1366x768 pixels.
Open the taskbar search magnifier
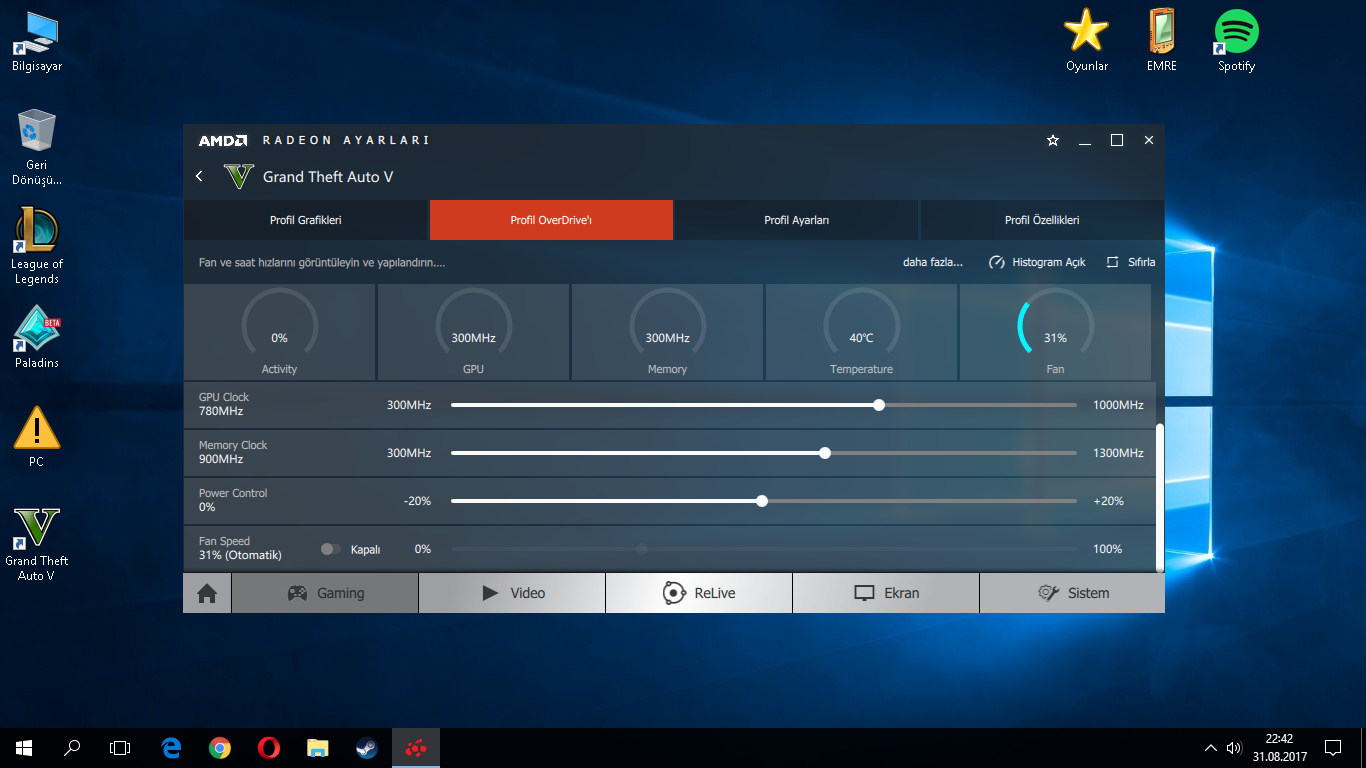pyautogui.click(x=72, y=747)
